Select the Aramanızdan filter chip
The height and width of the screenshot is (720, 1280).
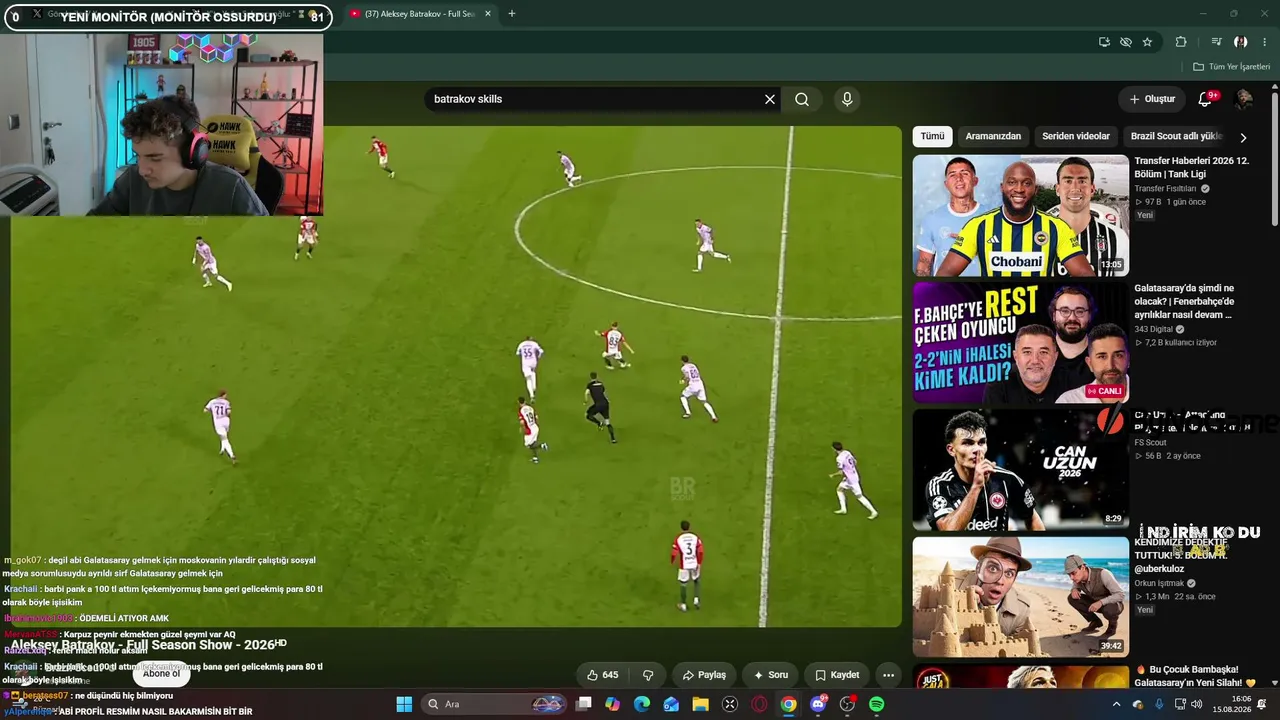click(x=993, y=136)
